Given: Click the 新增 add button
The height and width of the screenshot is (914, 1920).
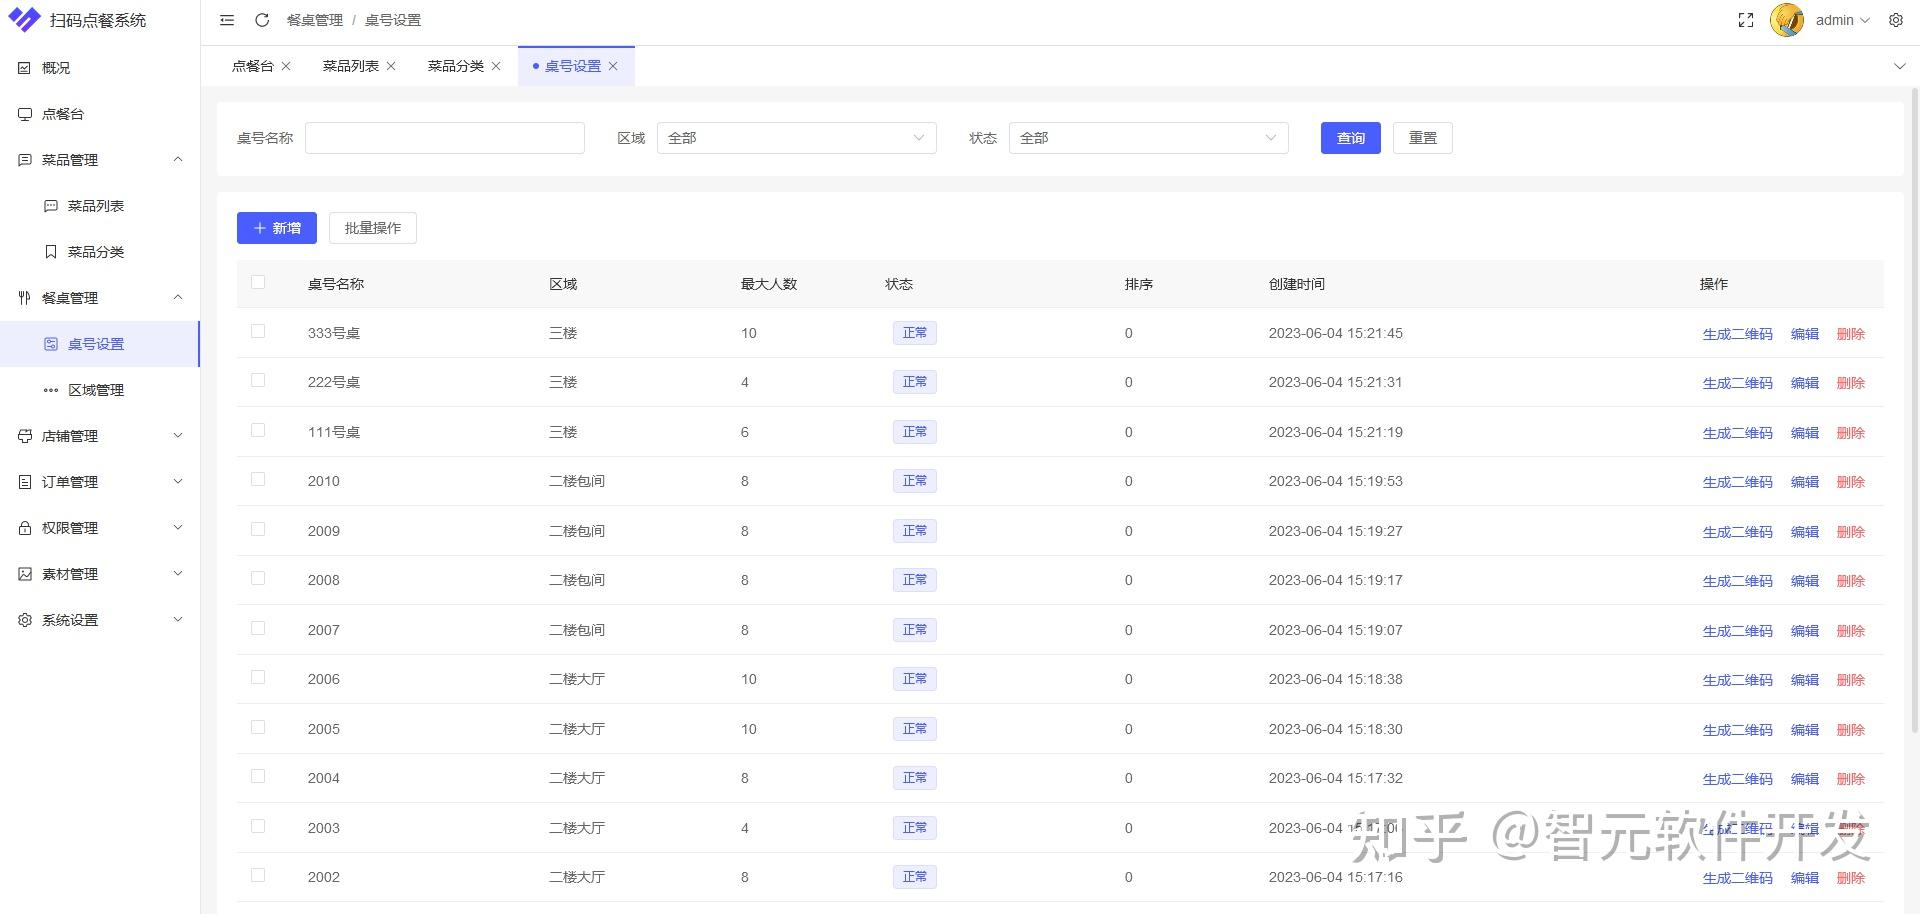Looking at the screenshot, I should [x=277, y=228].
